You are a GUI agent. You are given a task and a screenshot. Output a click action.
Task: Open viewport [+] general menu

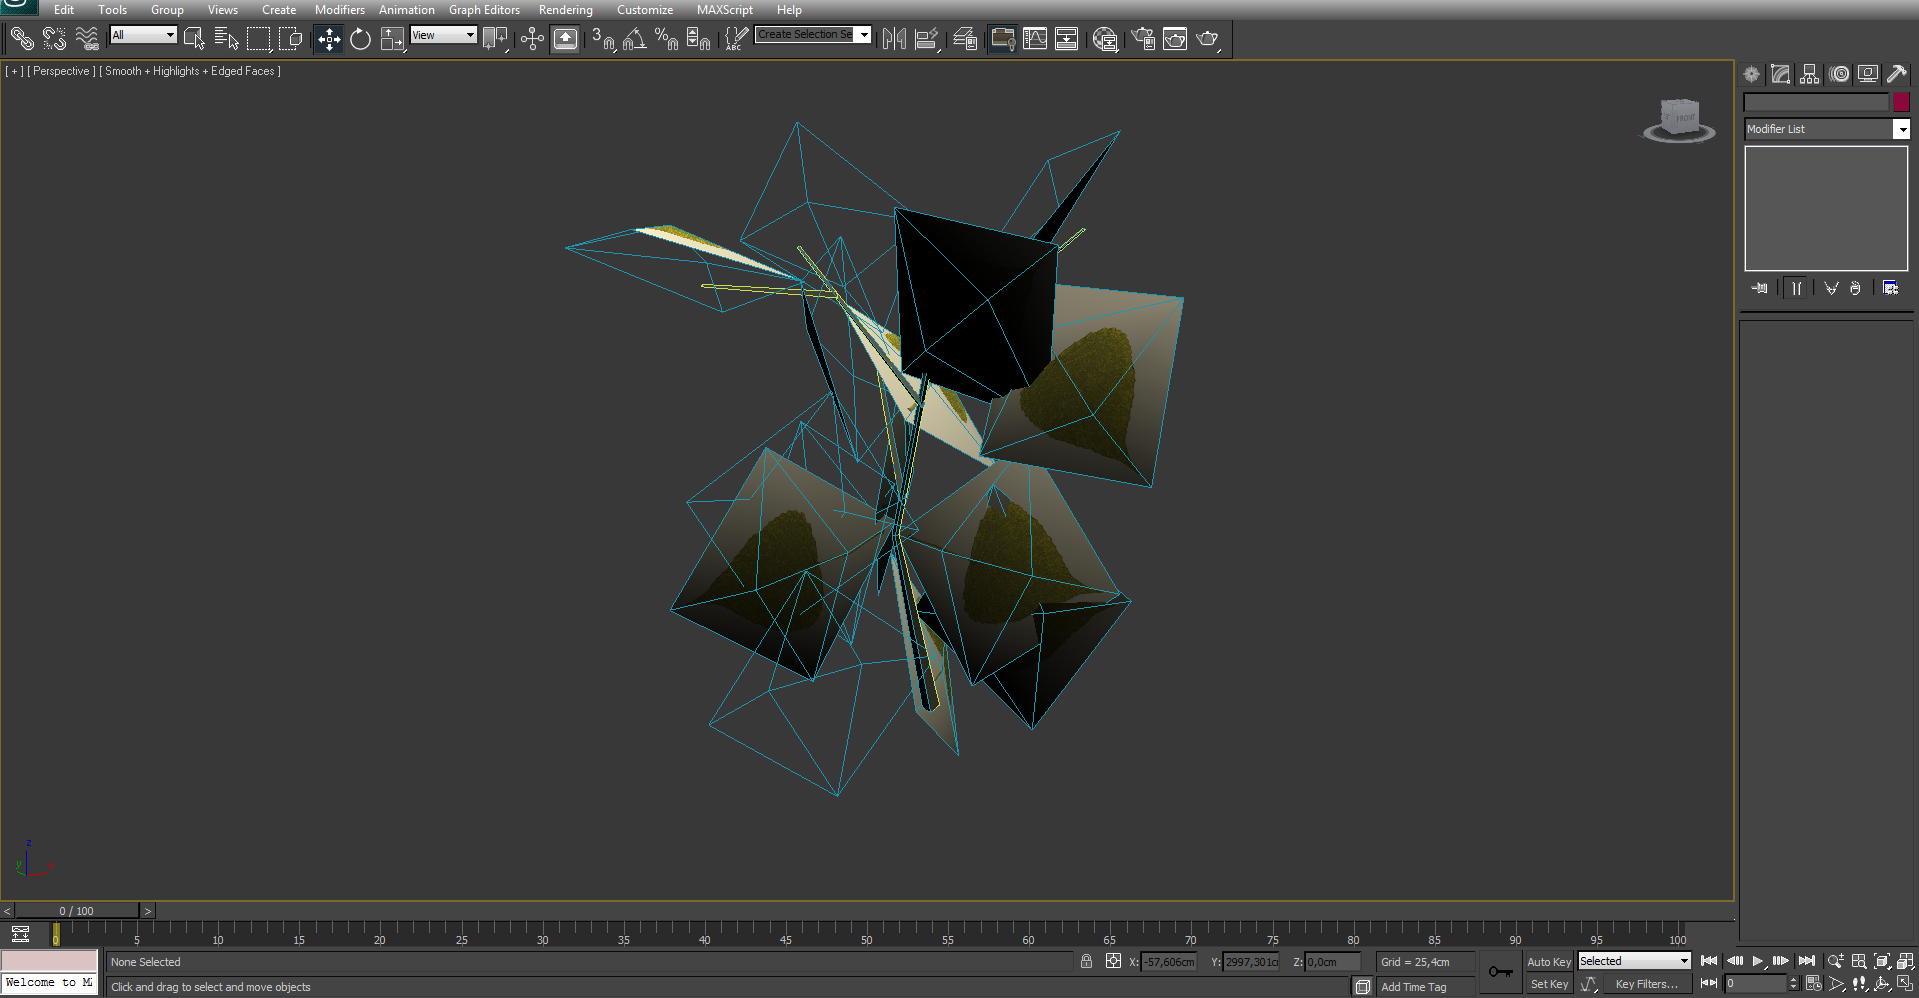14,71
